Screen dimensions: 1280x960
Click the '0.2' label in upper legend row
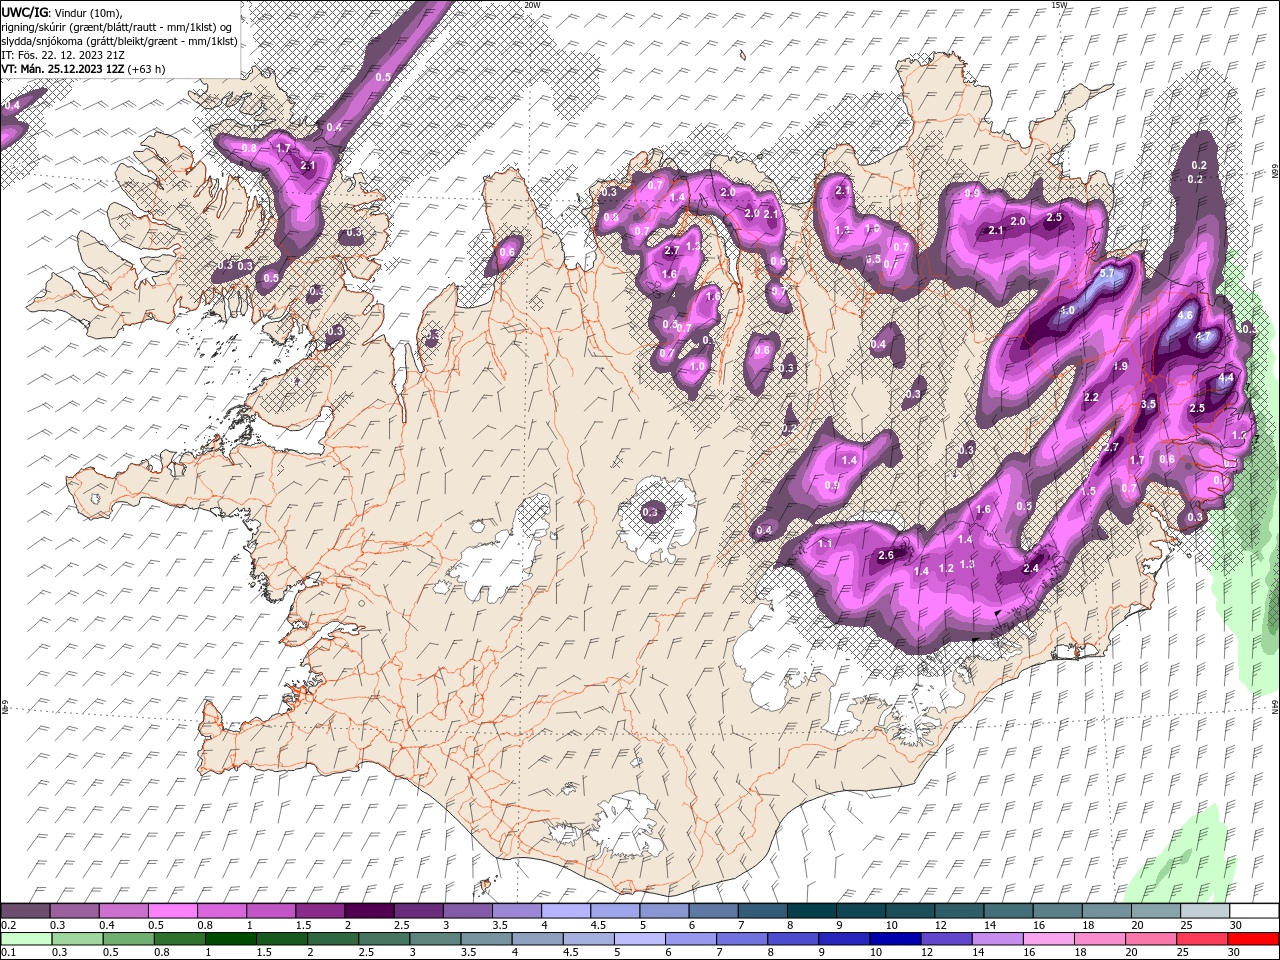(8, 925)
